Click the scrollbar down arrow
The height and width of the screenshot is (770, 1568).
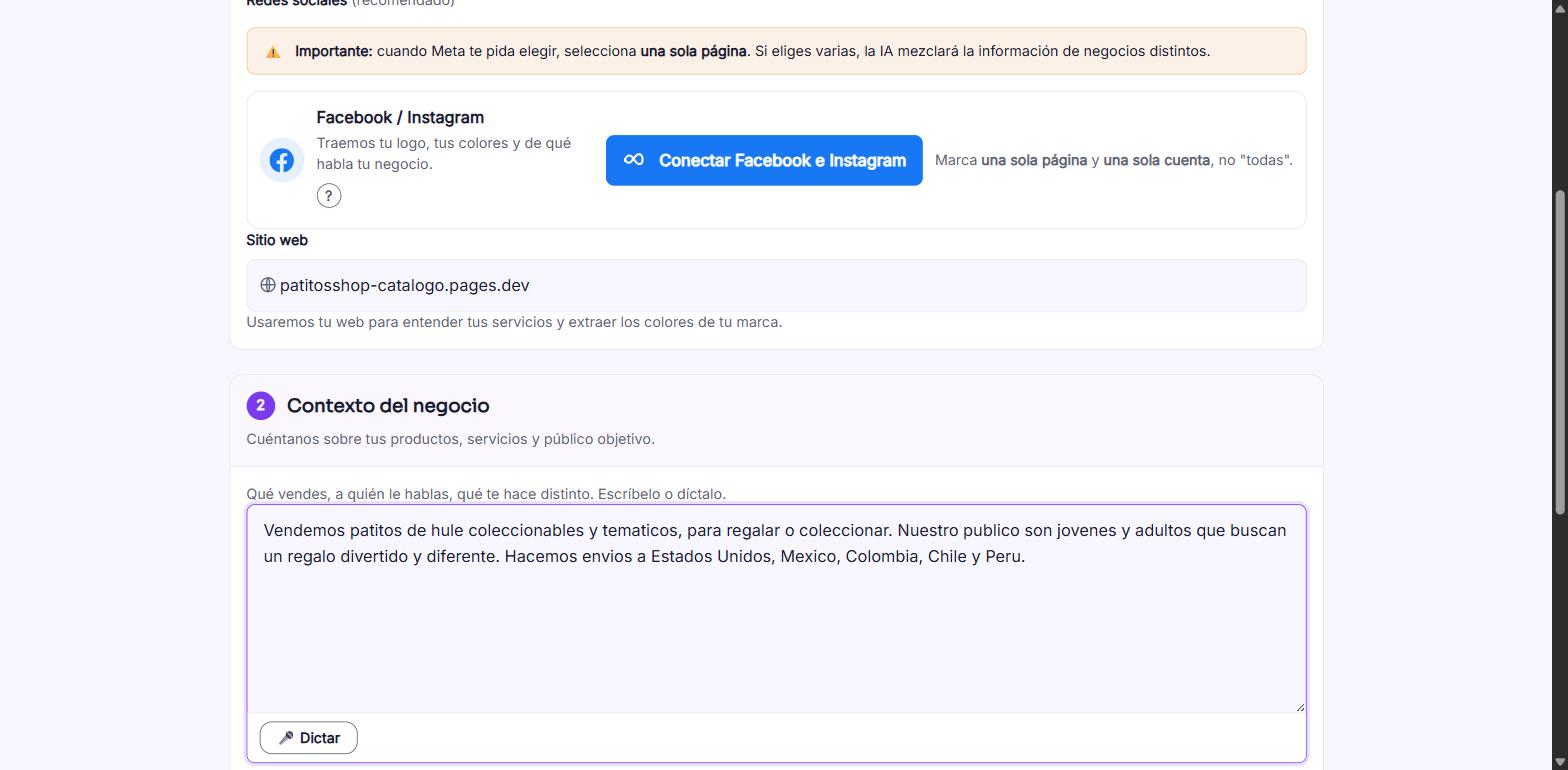click(x=1560, y=763)
